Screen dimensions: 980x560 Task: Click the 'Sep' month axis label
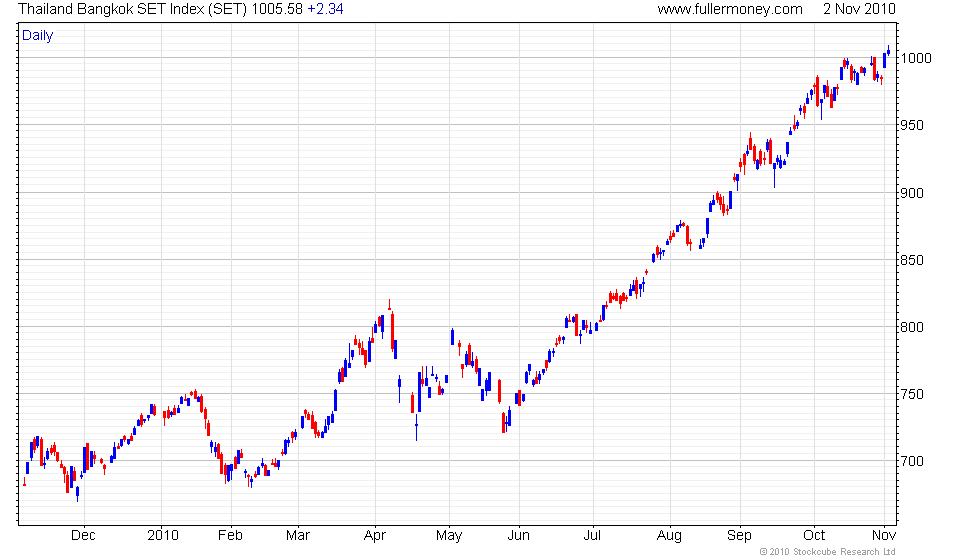click(739, 536)
